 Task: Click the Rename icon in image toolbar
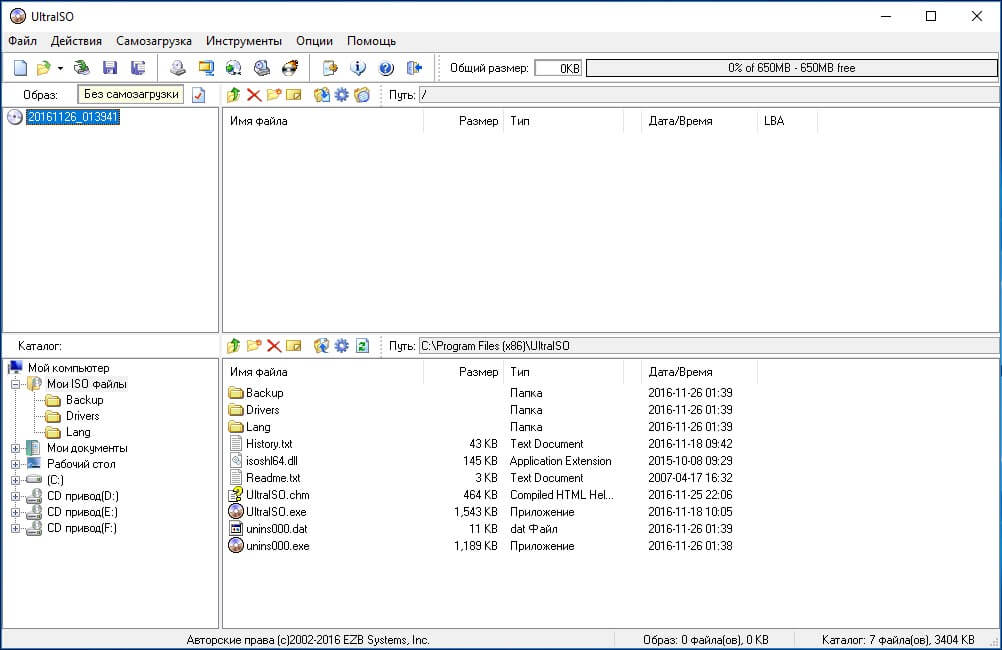click(x=294, y=95)
